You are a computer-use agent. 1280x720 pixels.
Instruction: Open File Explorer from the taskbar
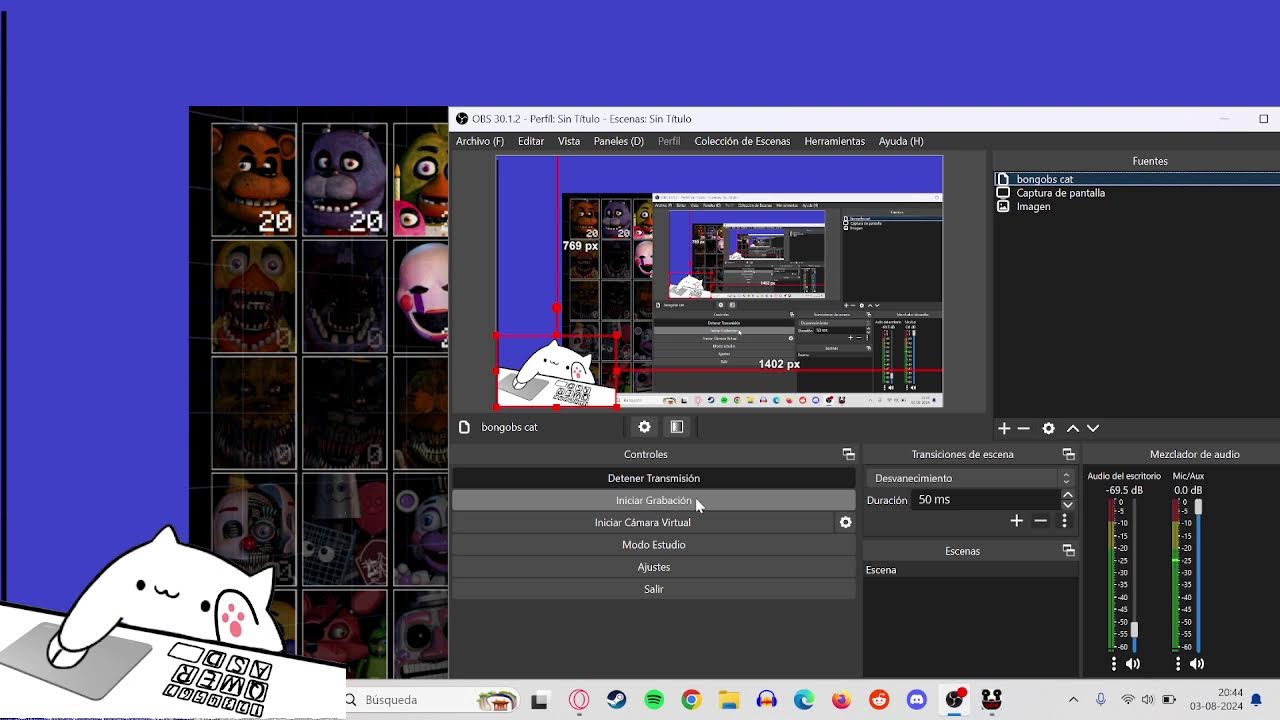[x=729, y=700]
